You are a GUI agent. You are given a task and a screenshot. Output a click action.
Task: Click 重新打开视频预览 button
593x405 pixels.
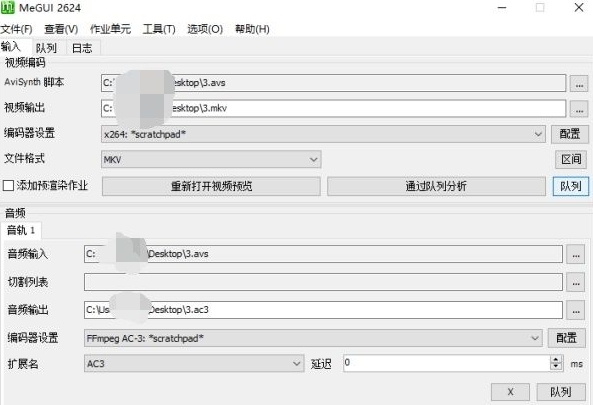pos(211,186)
